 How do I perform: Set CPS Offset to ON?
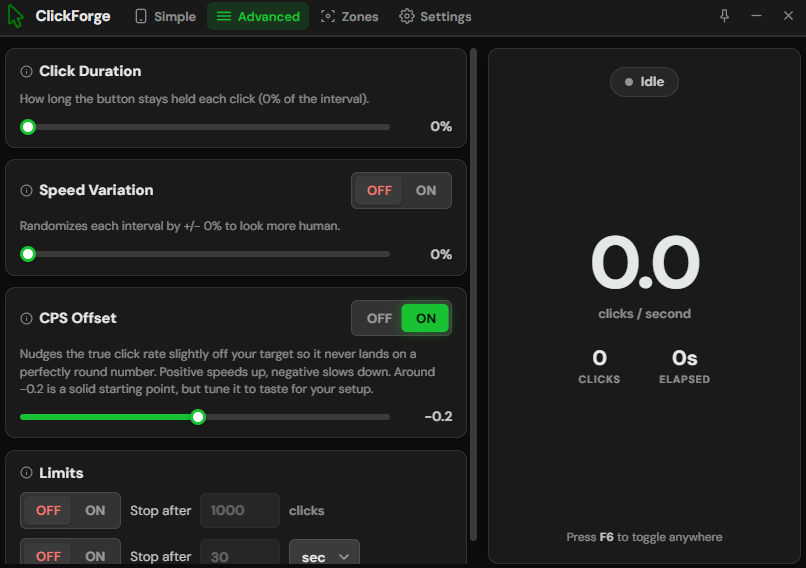tap(425, 319)
